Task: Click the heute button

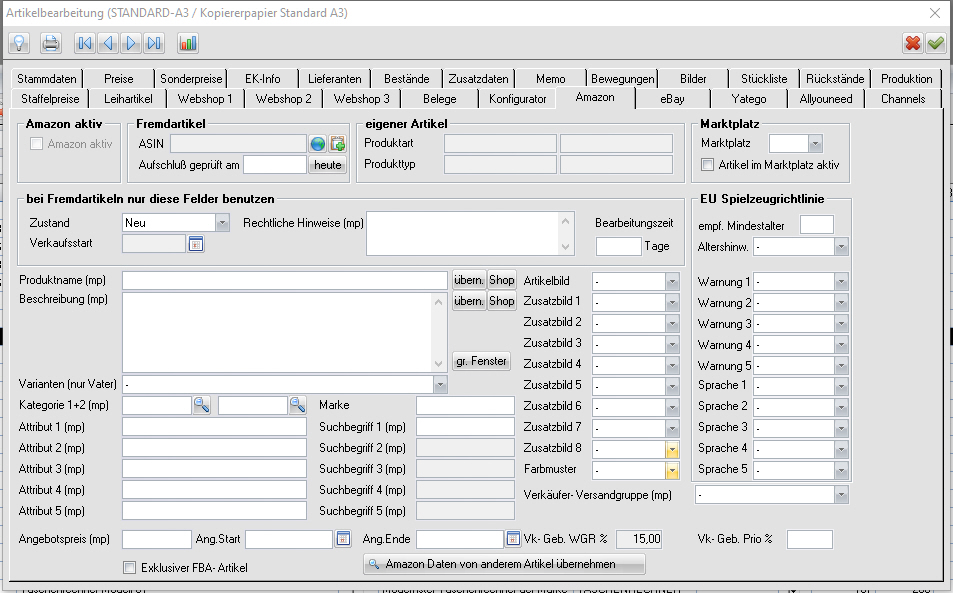Action: (327, 165)
